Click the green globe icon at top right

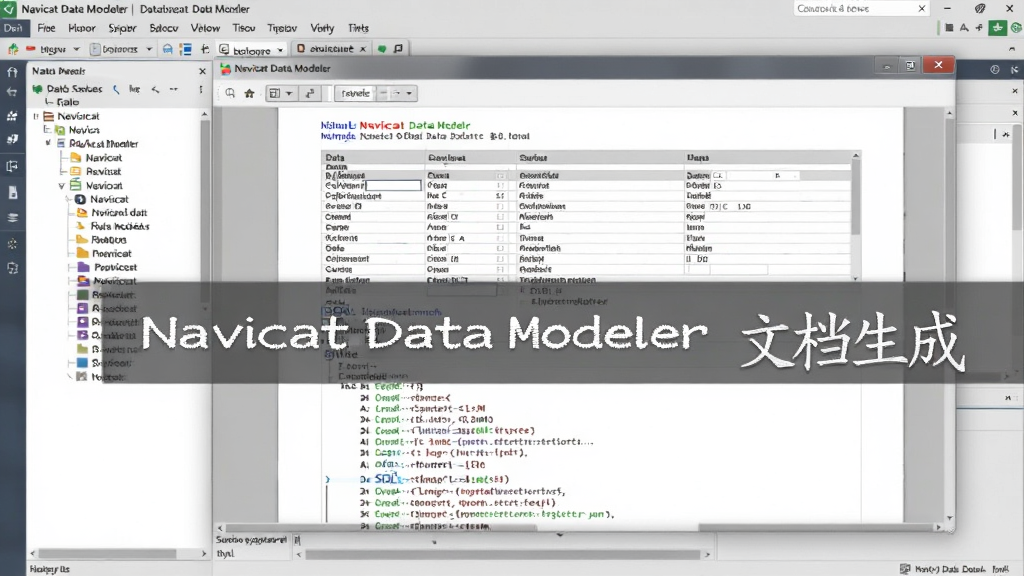[1016, 27]
